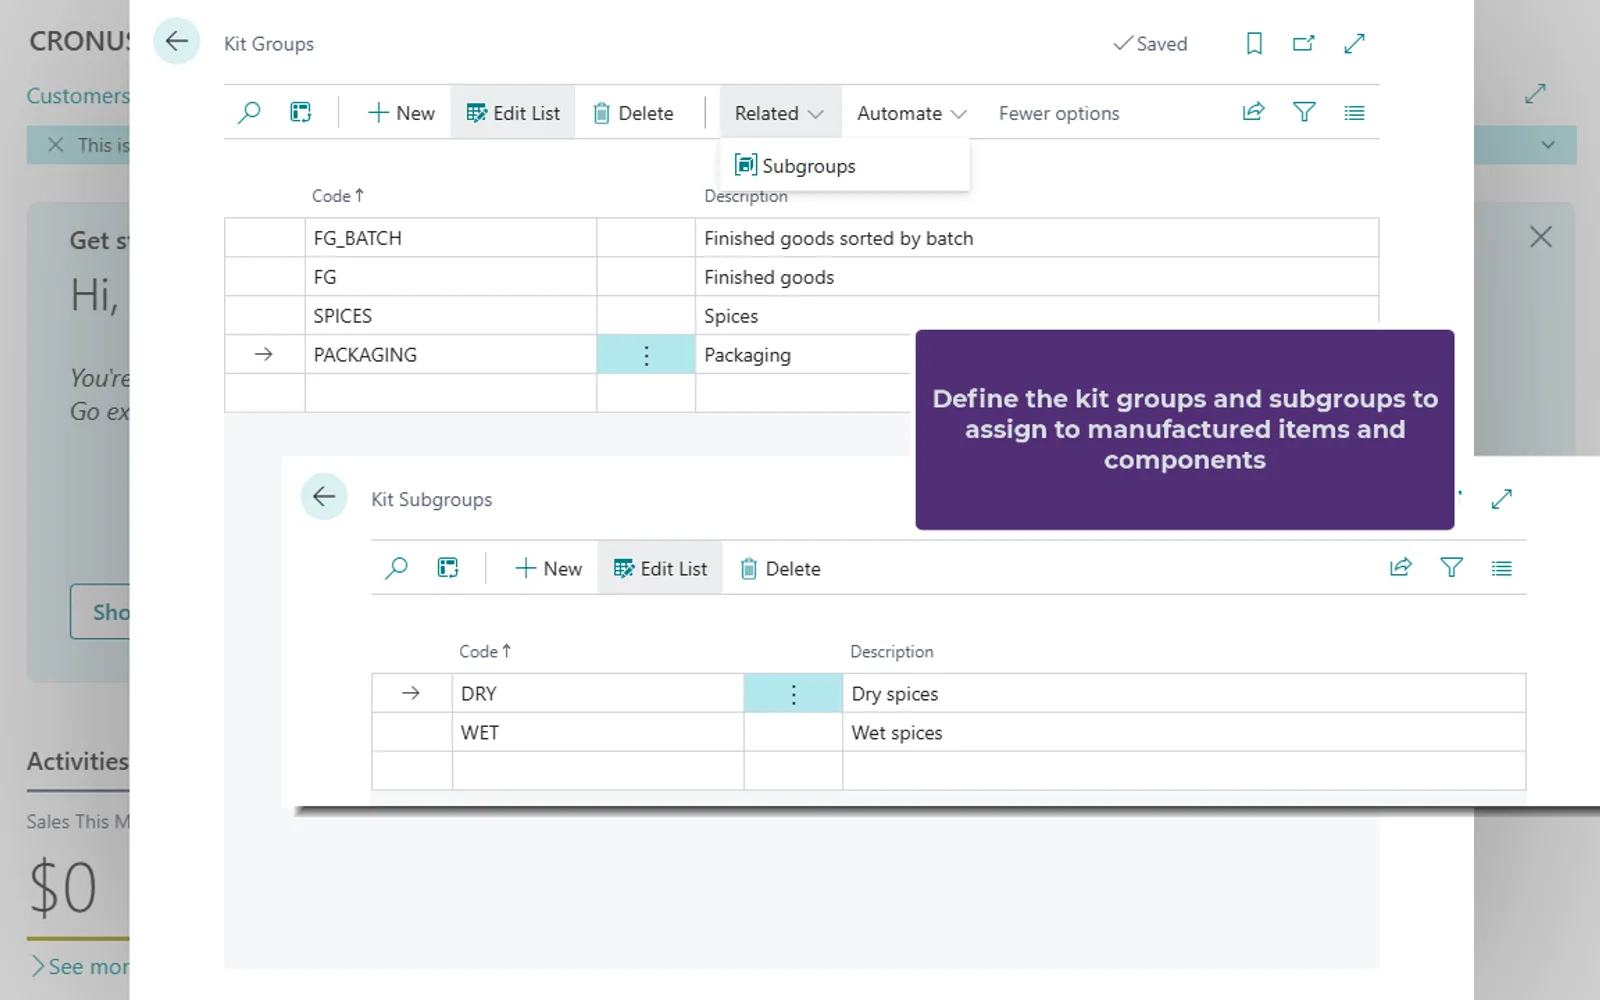
Task: Click Delete in Kit Subgroups toolbar
Action: click(x=781, y=568)
